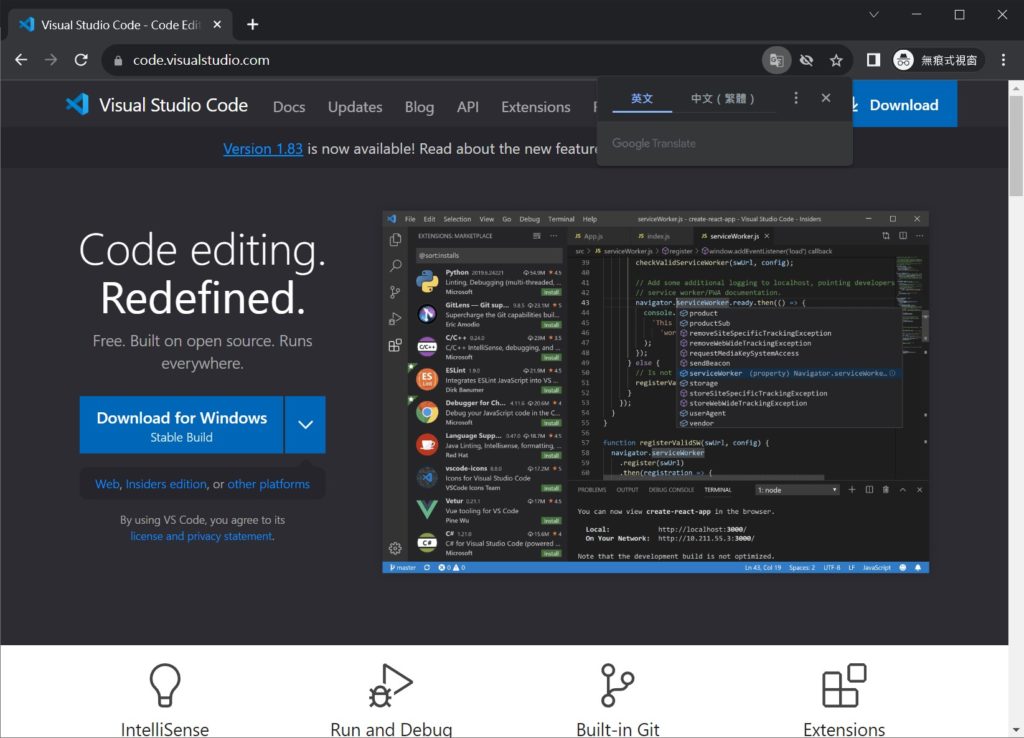
Task: Click the settings gear icon in screenshot
Action: point(395,548)
